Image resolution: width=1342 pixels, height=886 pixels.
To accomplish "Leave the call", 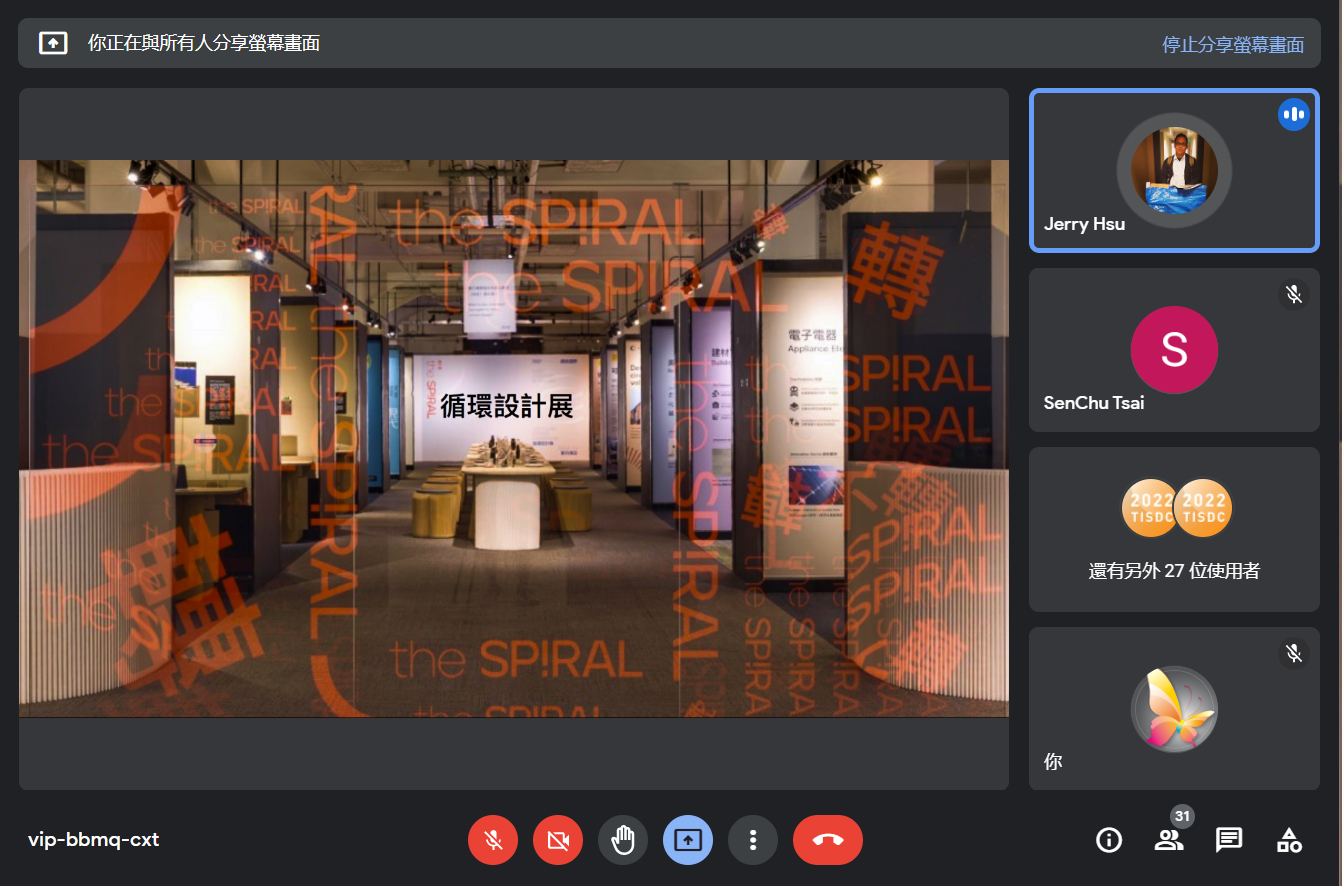I will [x=827, y=840].
